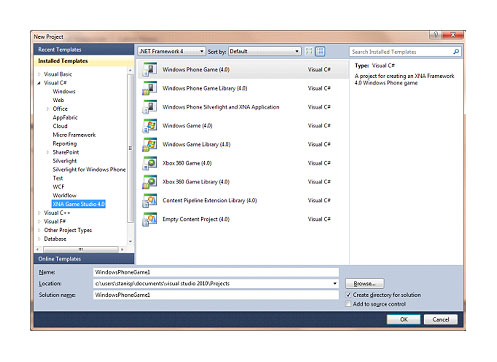Select the Xbox 360 Game (4.0) icon
This screenshot has height=362, width=497.
click(x=150, y=163)
